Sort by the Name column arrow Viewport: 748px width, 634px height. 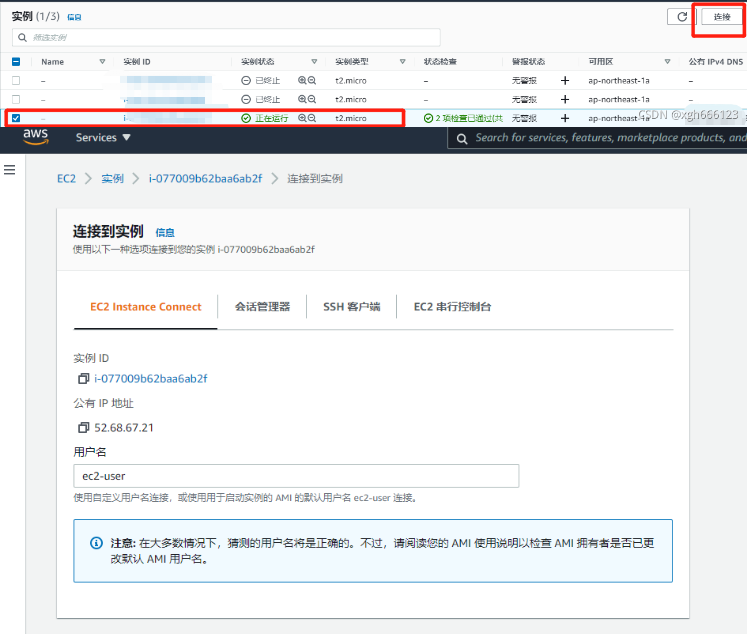[x=102, y=62]
